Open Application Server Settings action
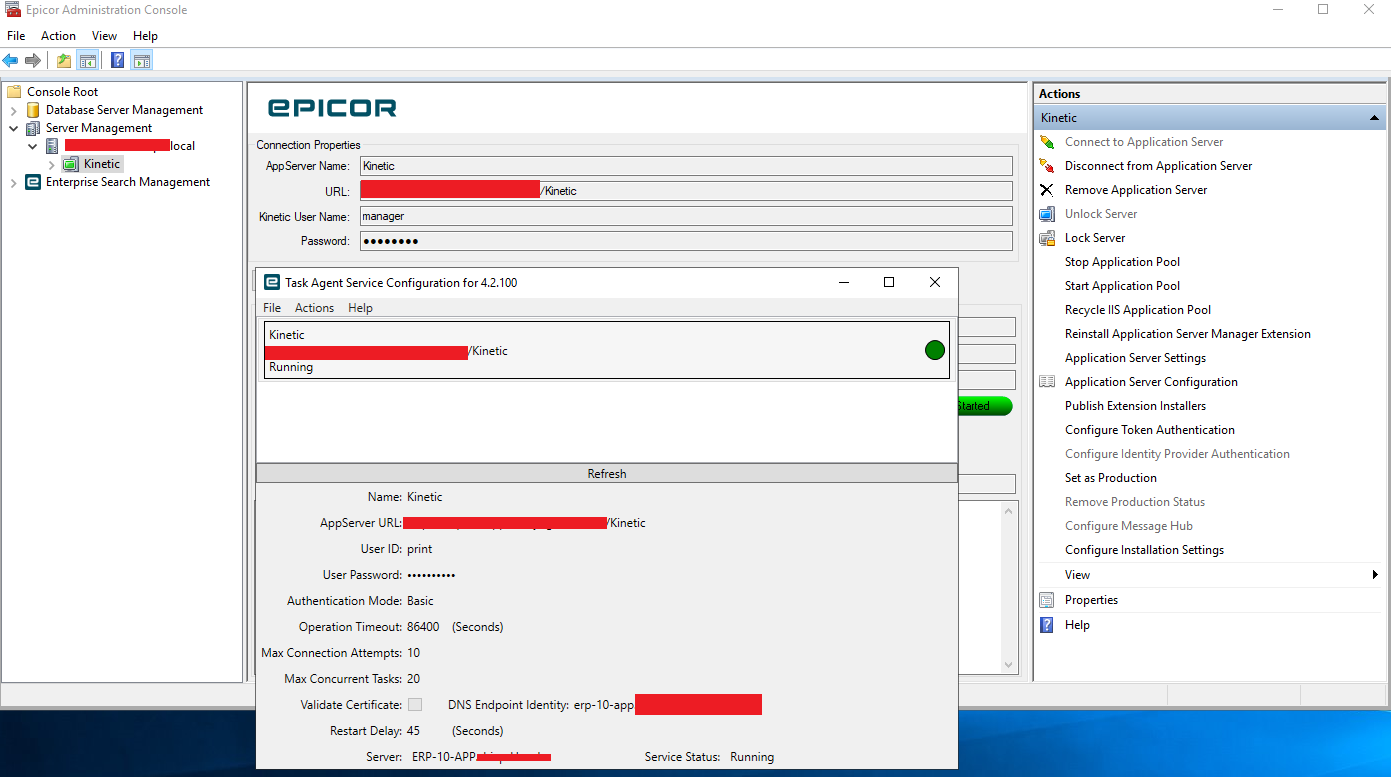Viewport: 1391px width, 777px height. [1135, 358]
